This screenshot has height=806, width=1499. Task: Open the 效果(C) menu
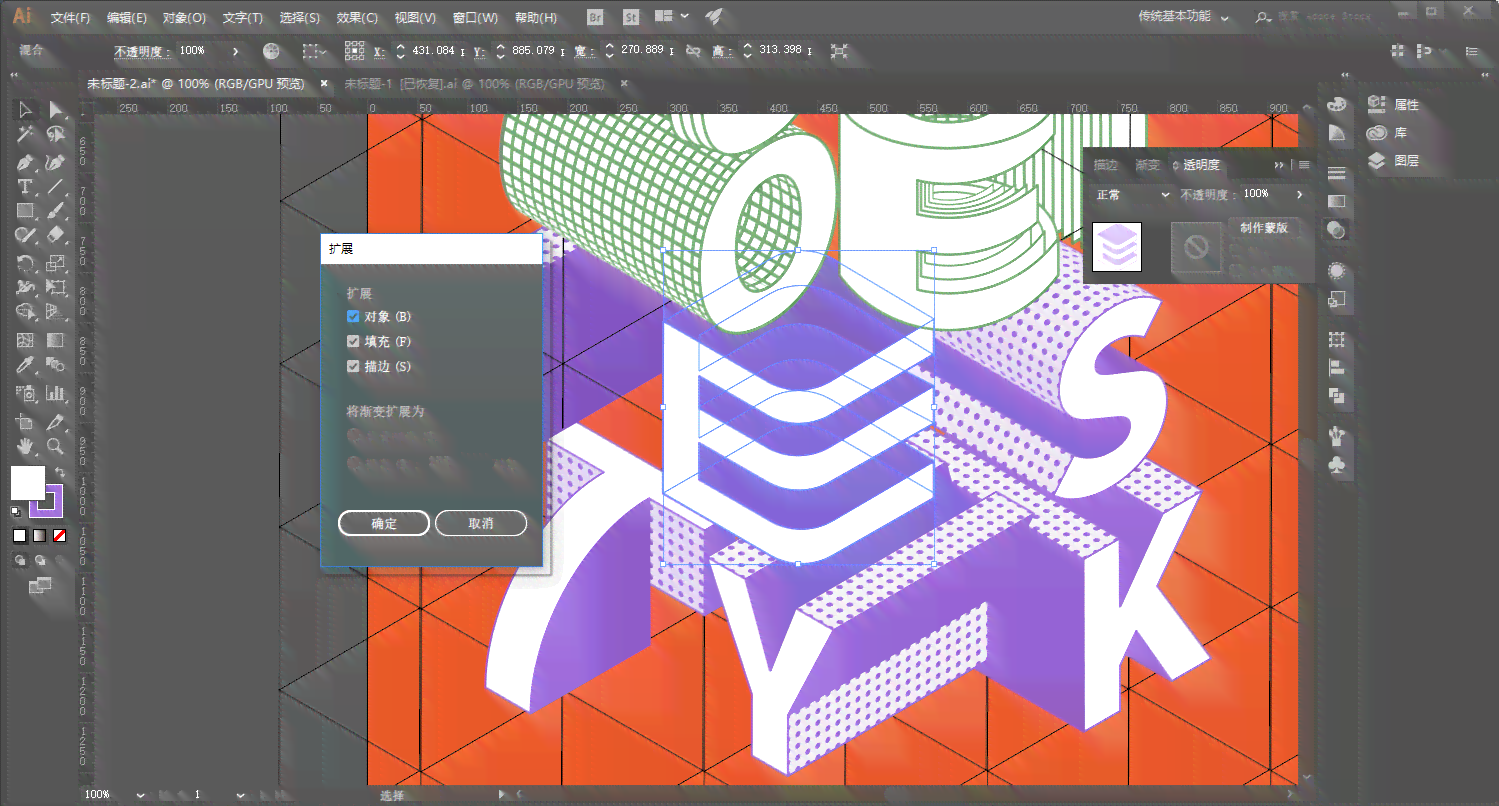tap(357, 18)
